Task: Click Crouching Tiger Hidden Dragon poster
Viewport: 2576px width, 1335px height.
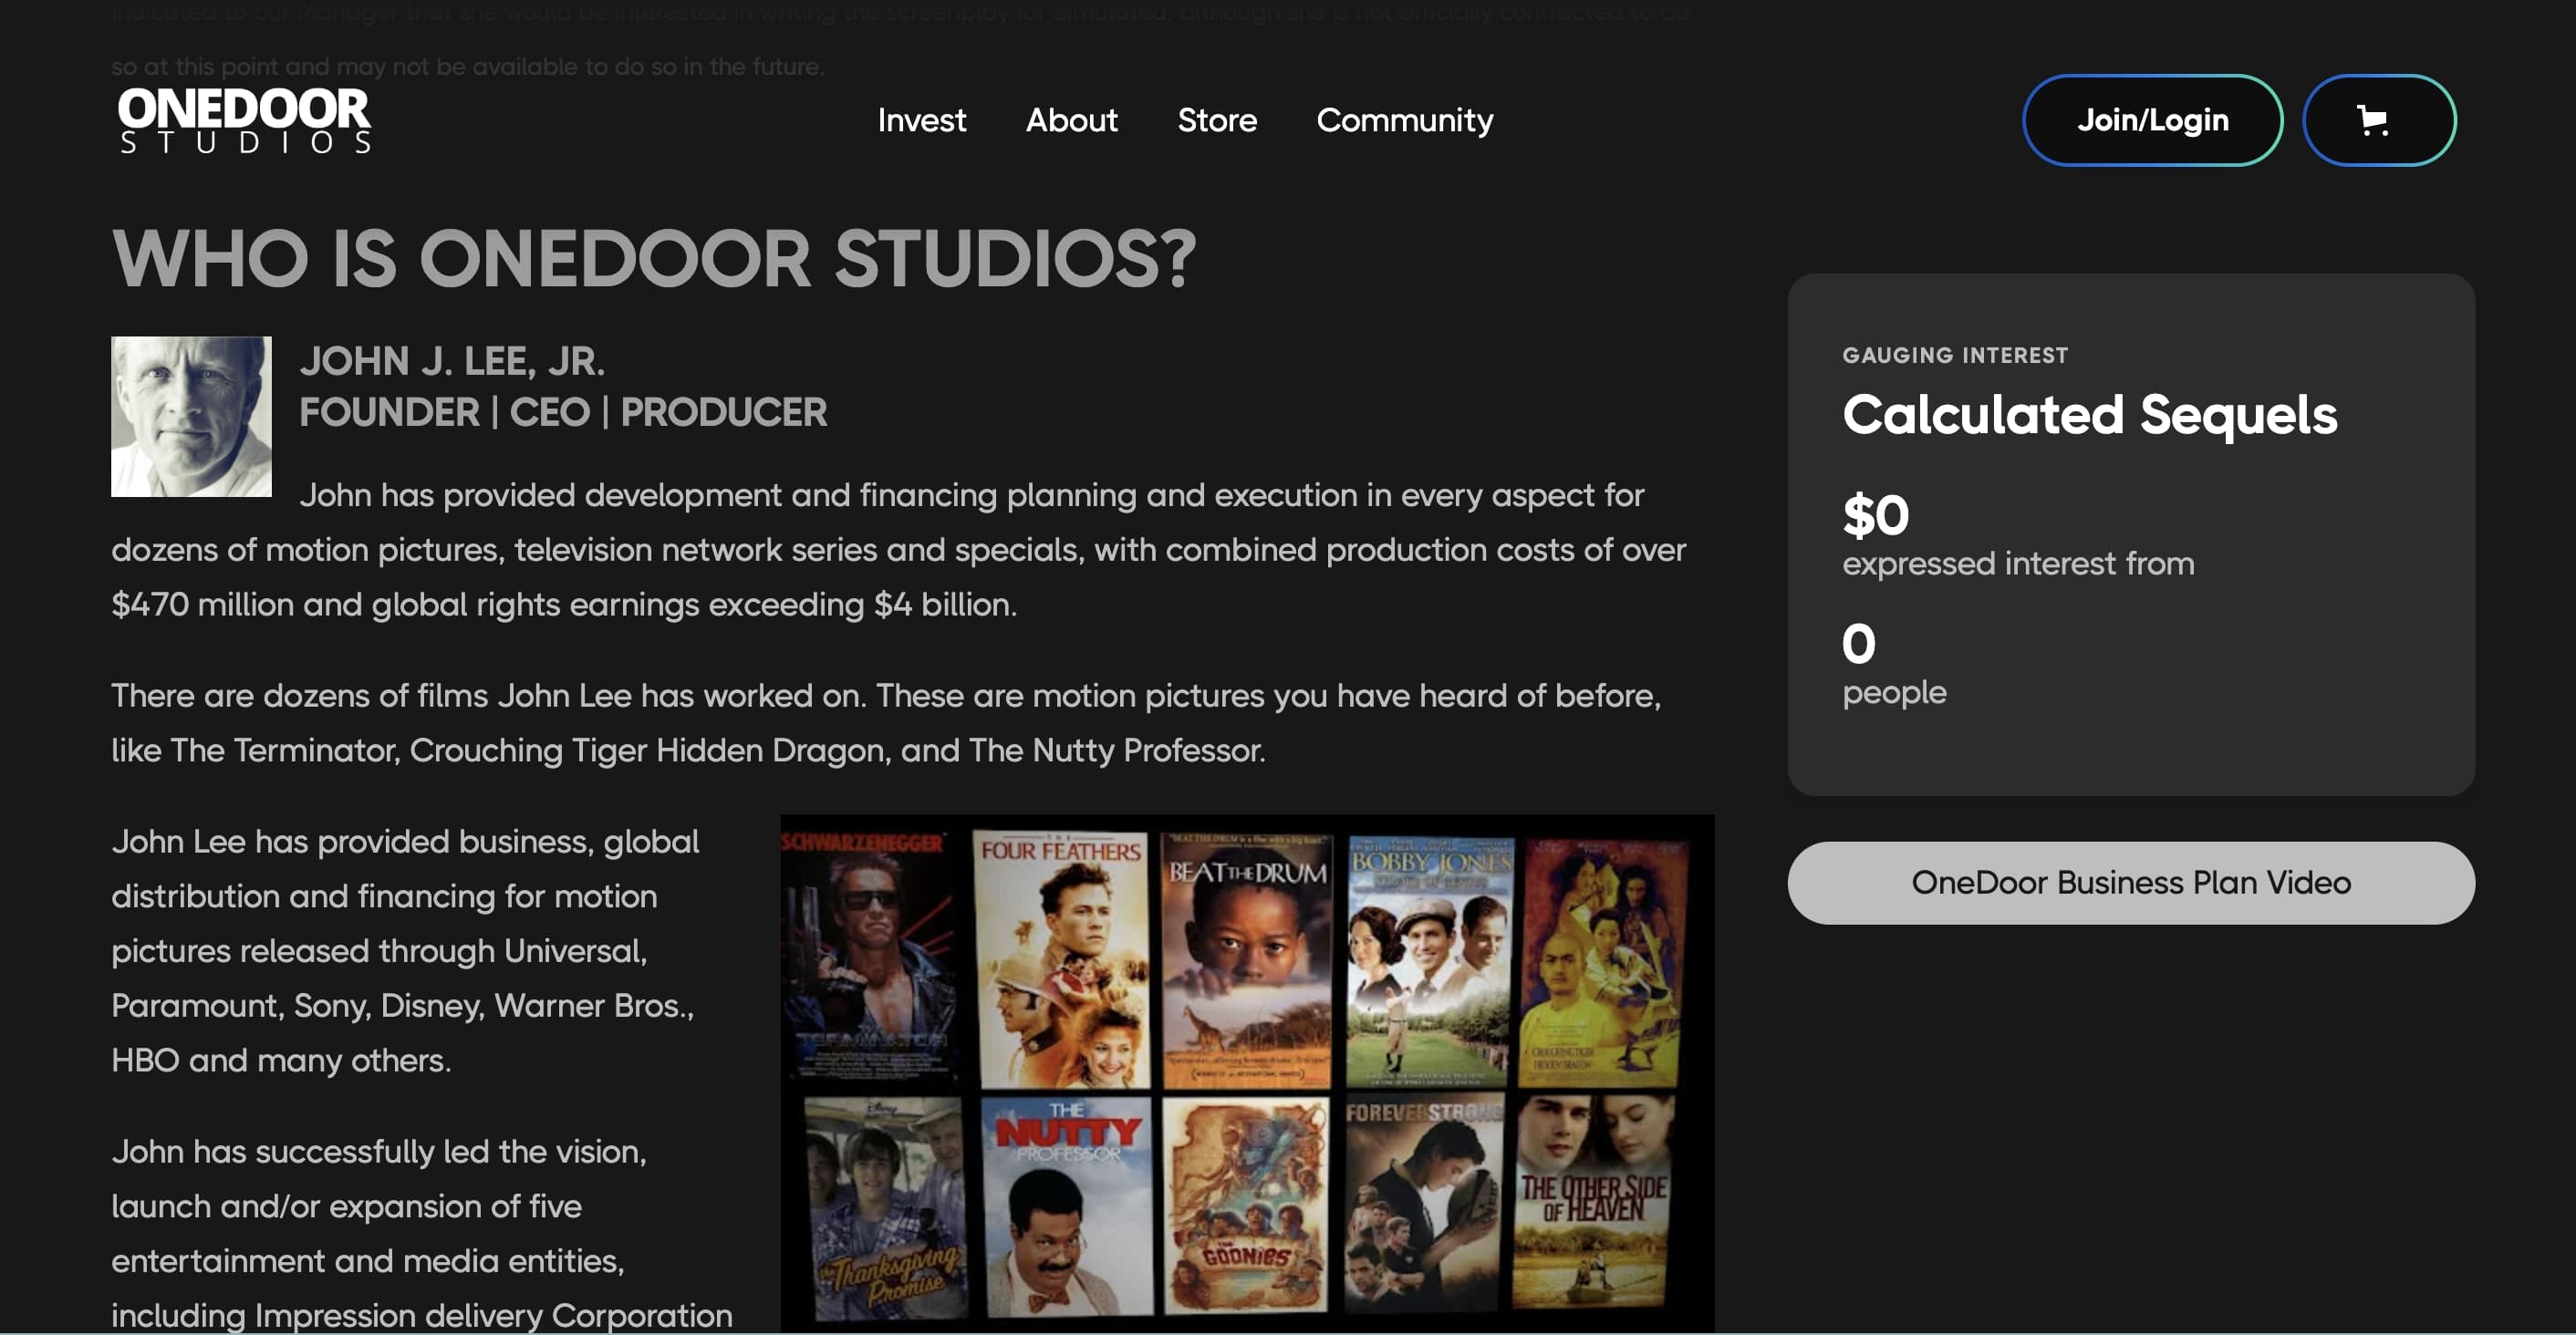Action: (1602, 960)
